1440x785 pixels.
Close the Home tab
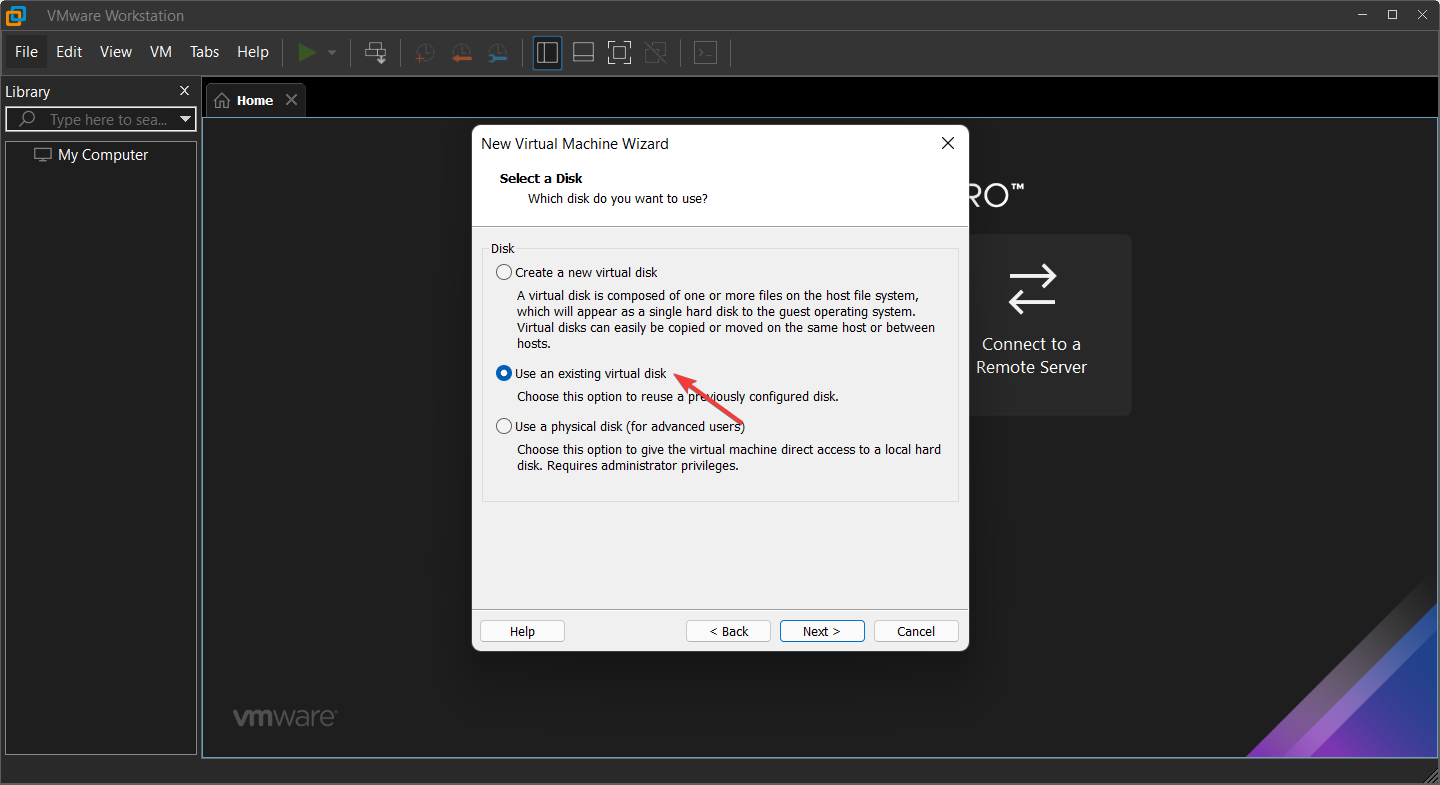click(x=291, y=100)
